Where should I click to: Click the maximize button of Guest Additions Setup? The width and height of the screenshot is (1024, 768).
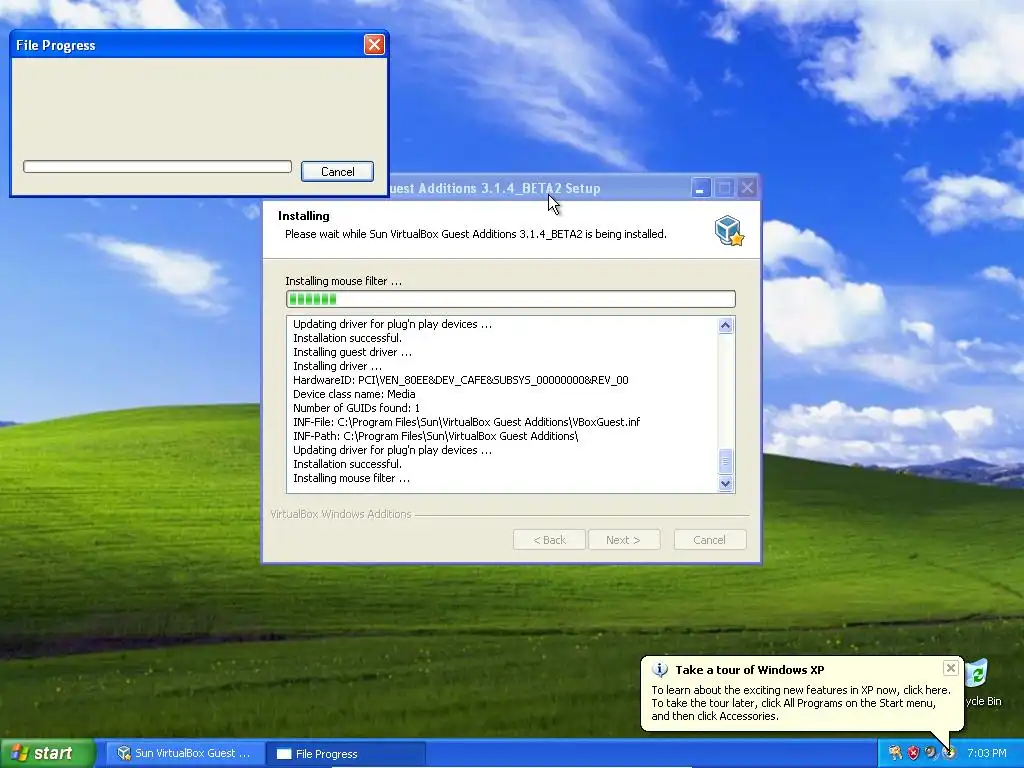[724, 188]
